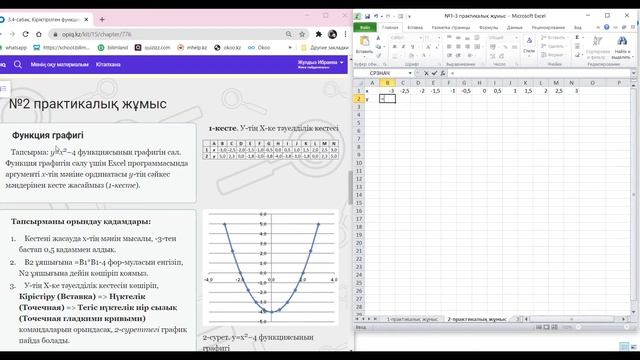Click the Insert cells (Вставить) button in Cells group
The width and height of the screenshot is (640, 360).
pos(553,38)
